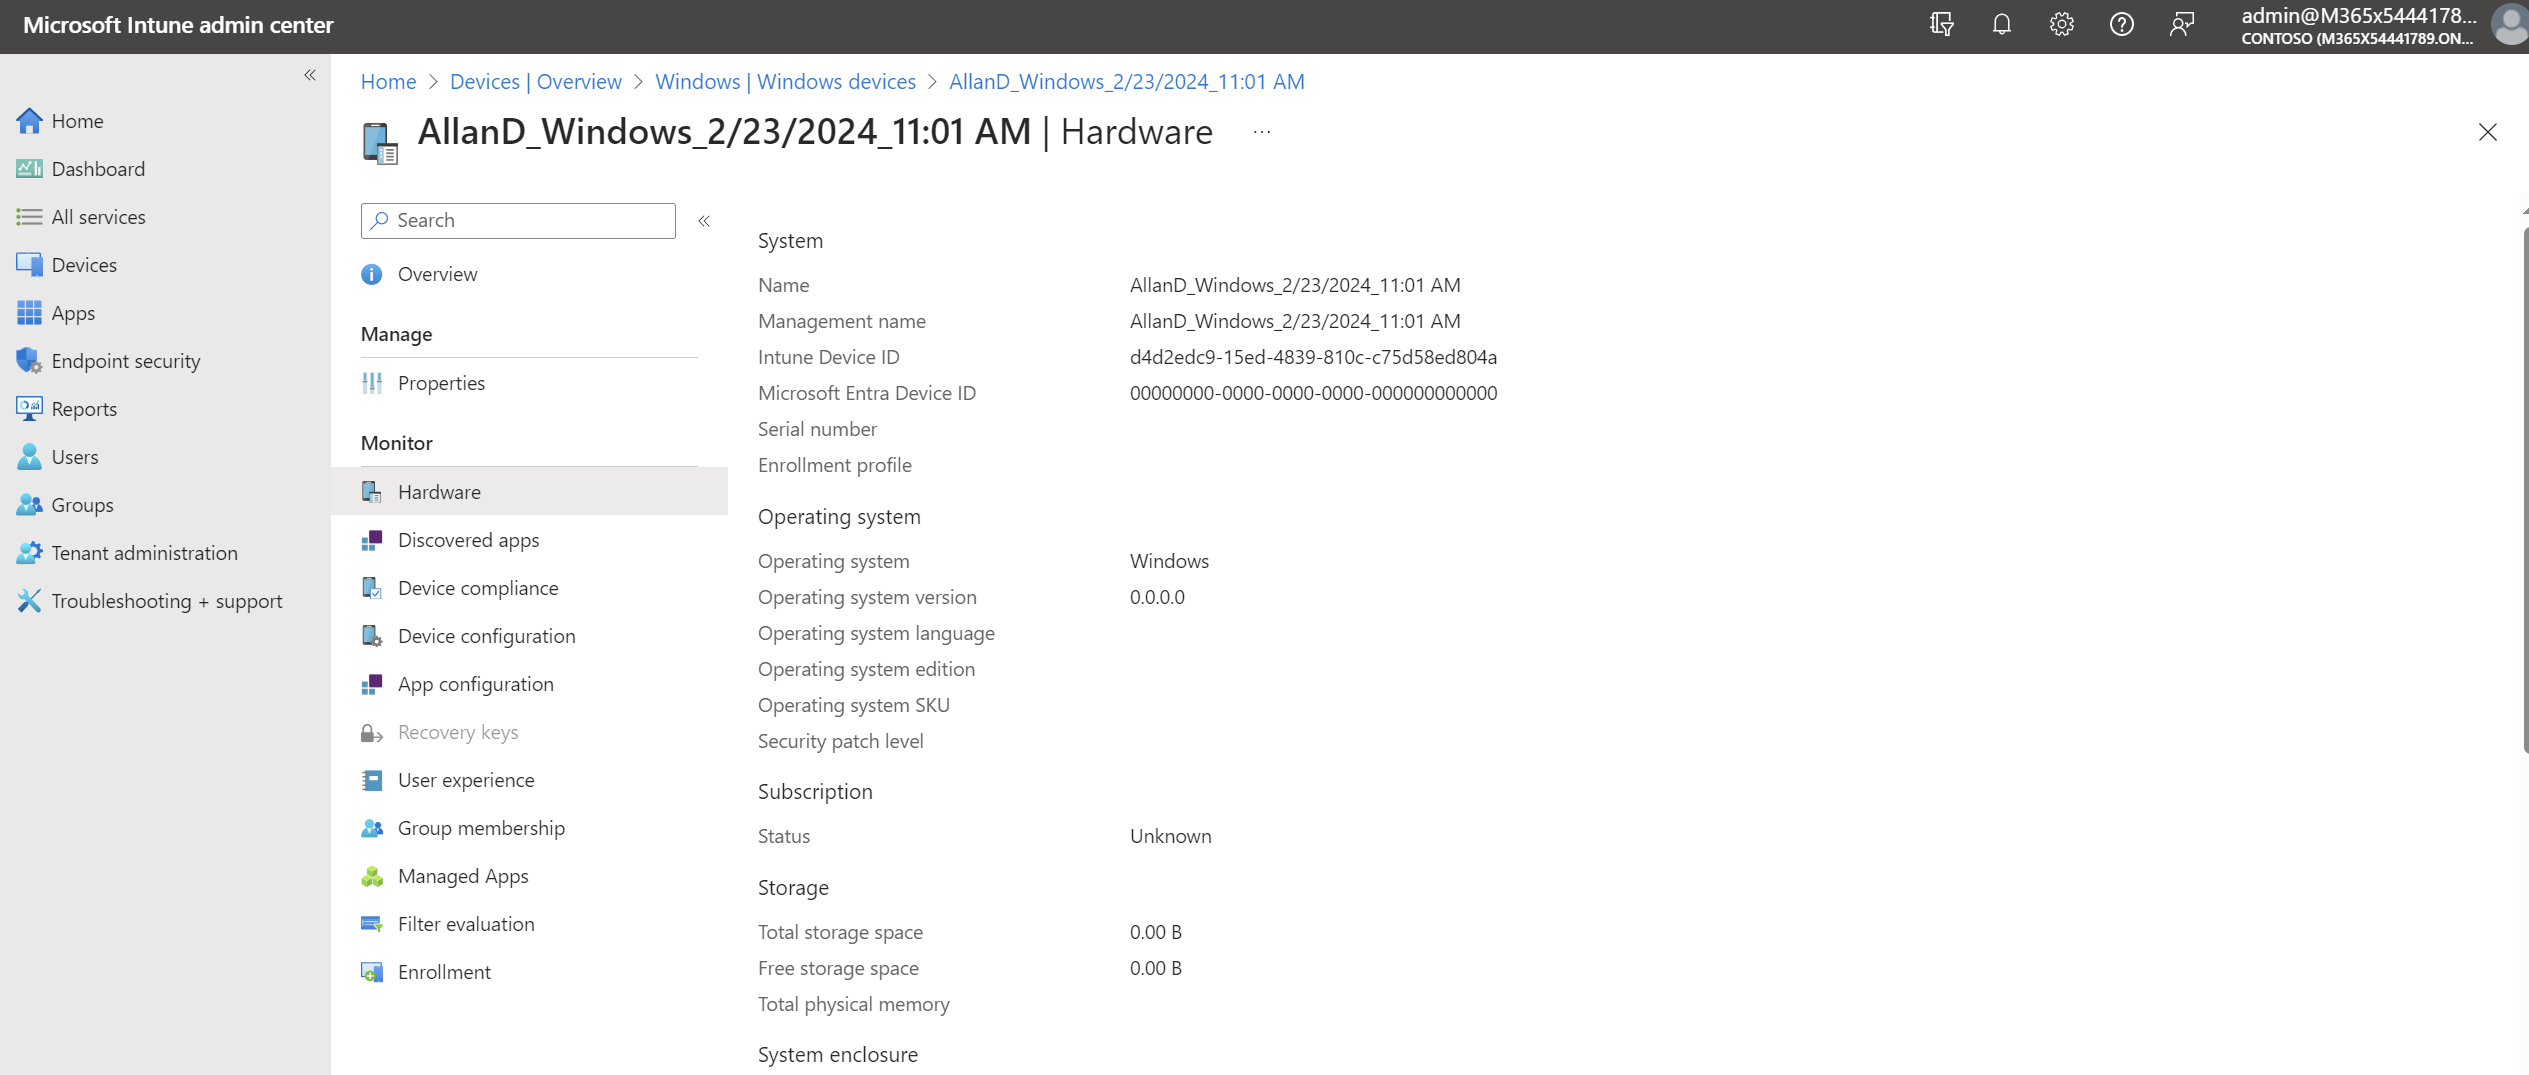Click the Discovered apps icon

372,540
